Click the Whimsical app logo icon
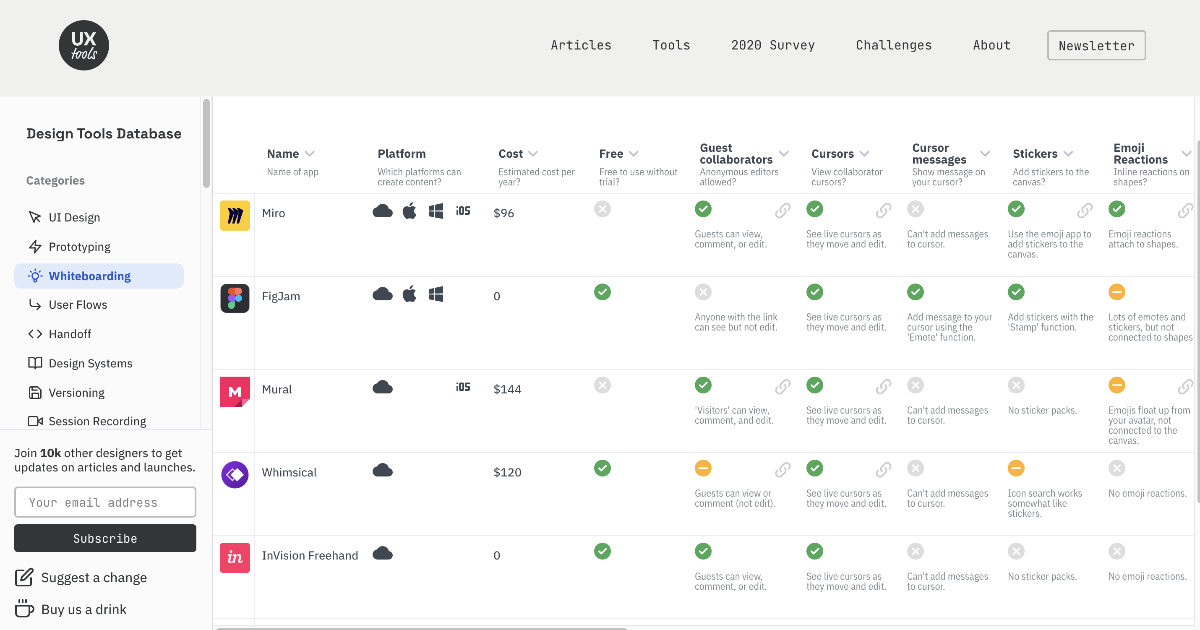 coord(235,475)
